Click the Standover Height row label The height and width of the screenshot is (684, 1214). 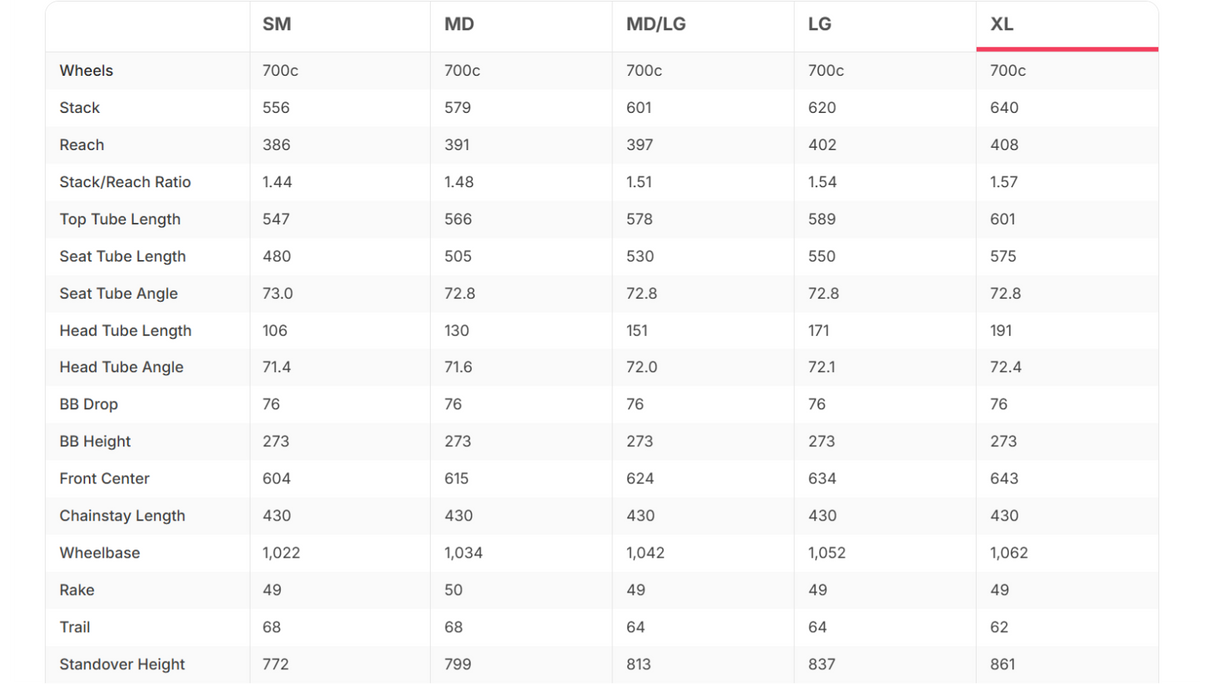(x=122, y=664)
